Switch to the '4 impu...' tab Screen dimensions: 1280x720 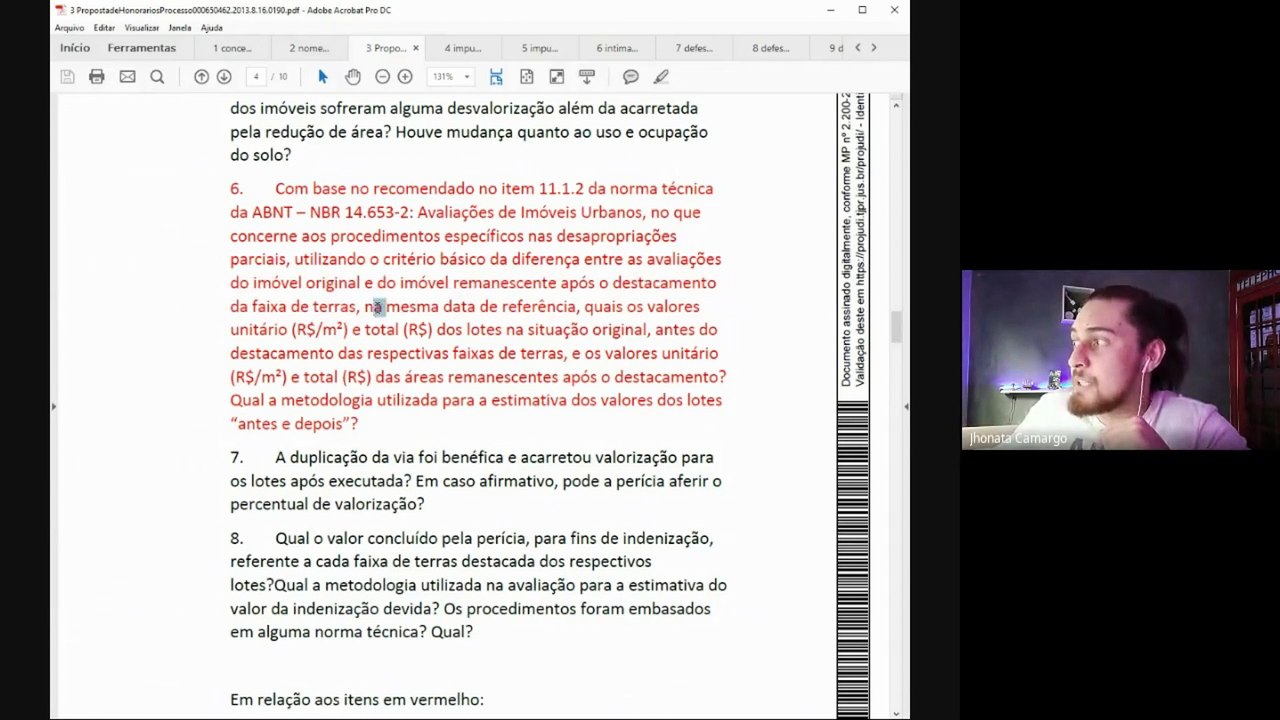463,48
